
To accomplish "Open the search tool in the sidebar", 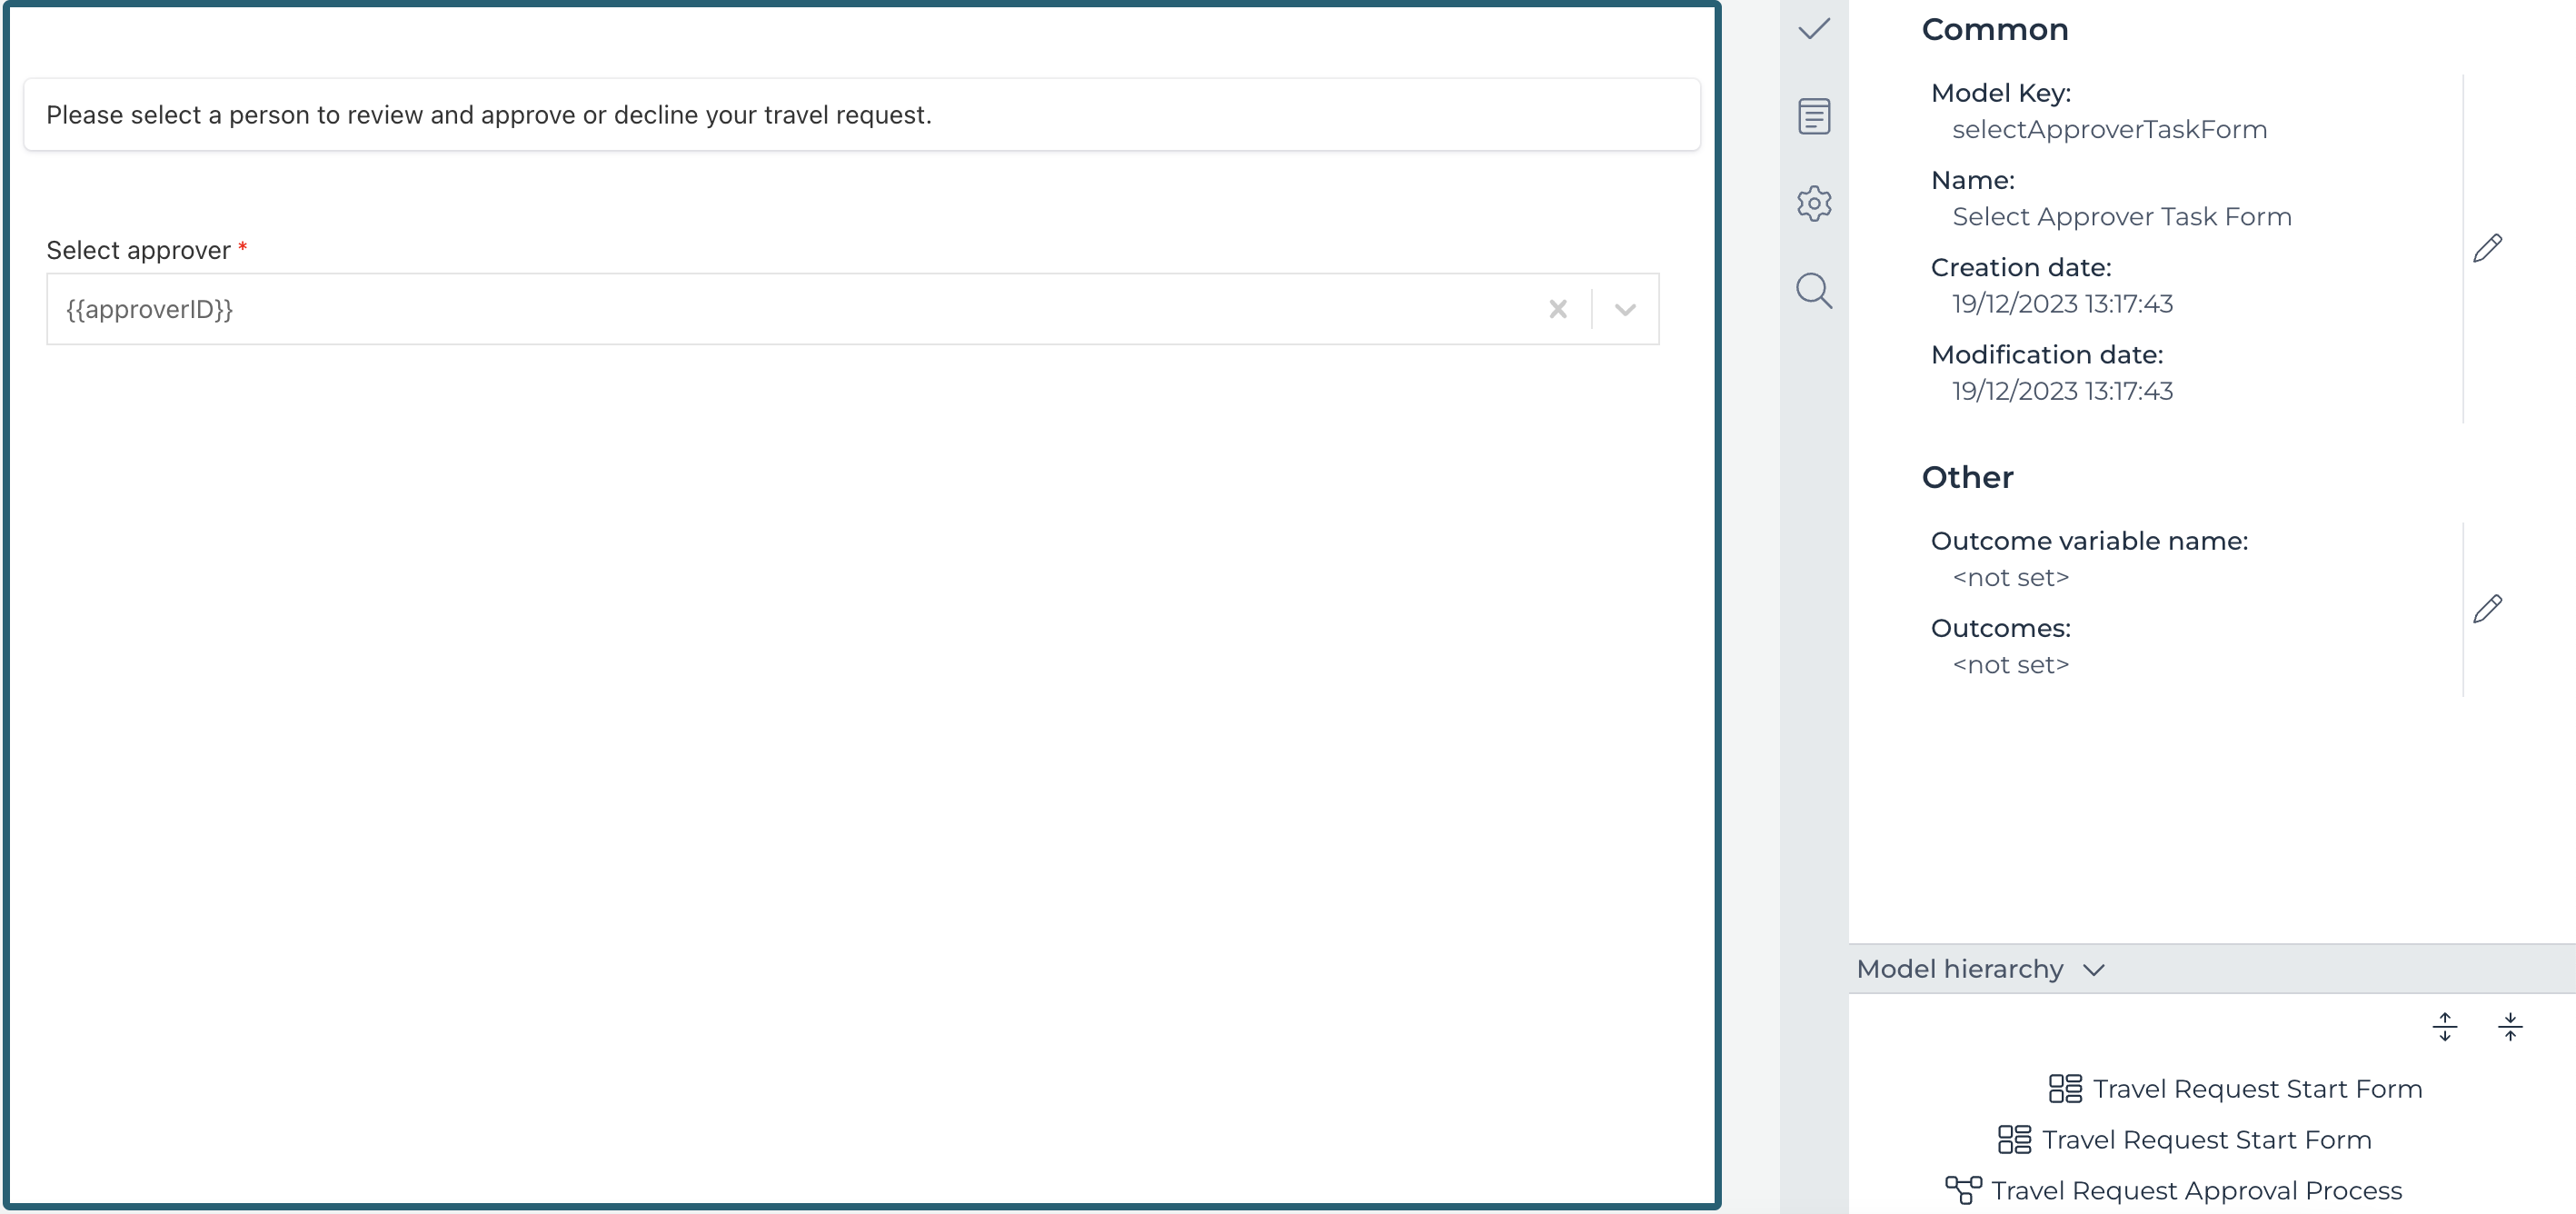I will 1814,291.
